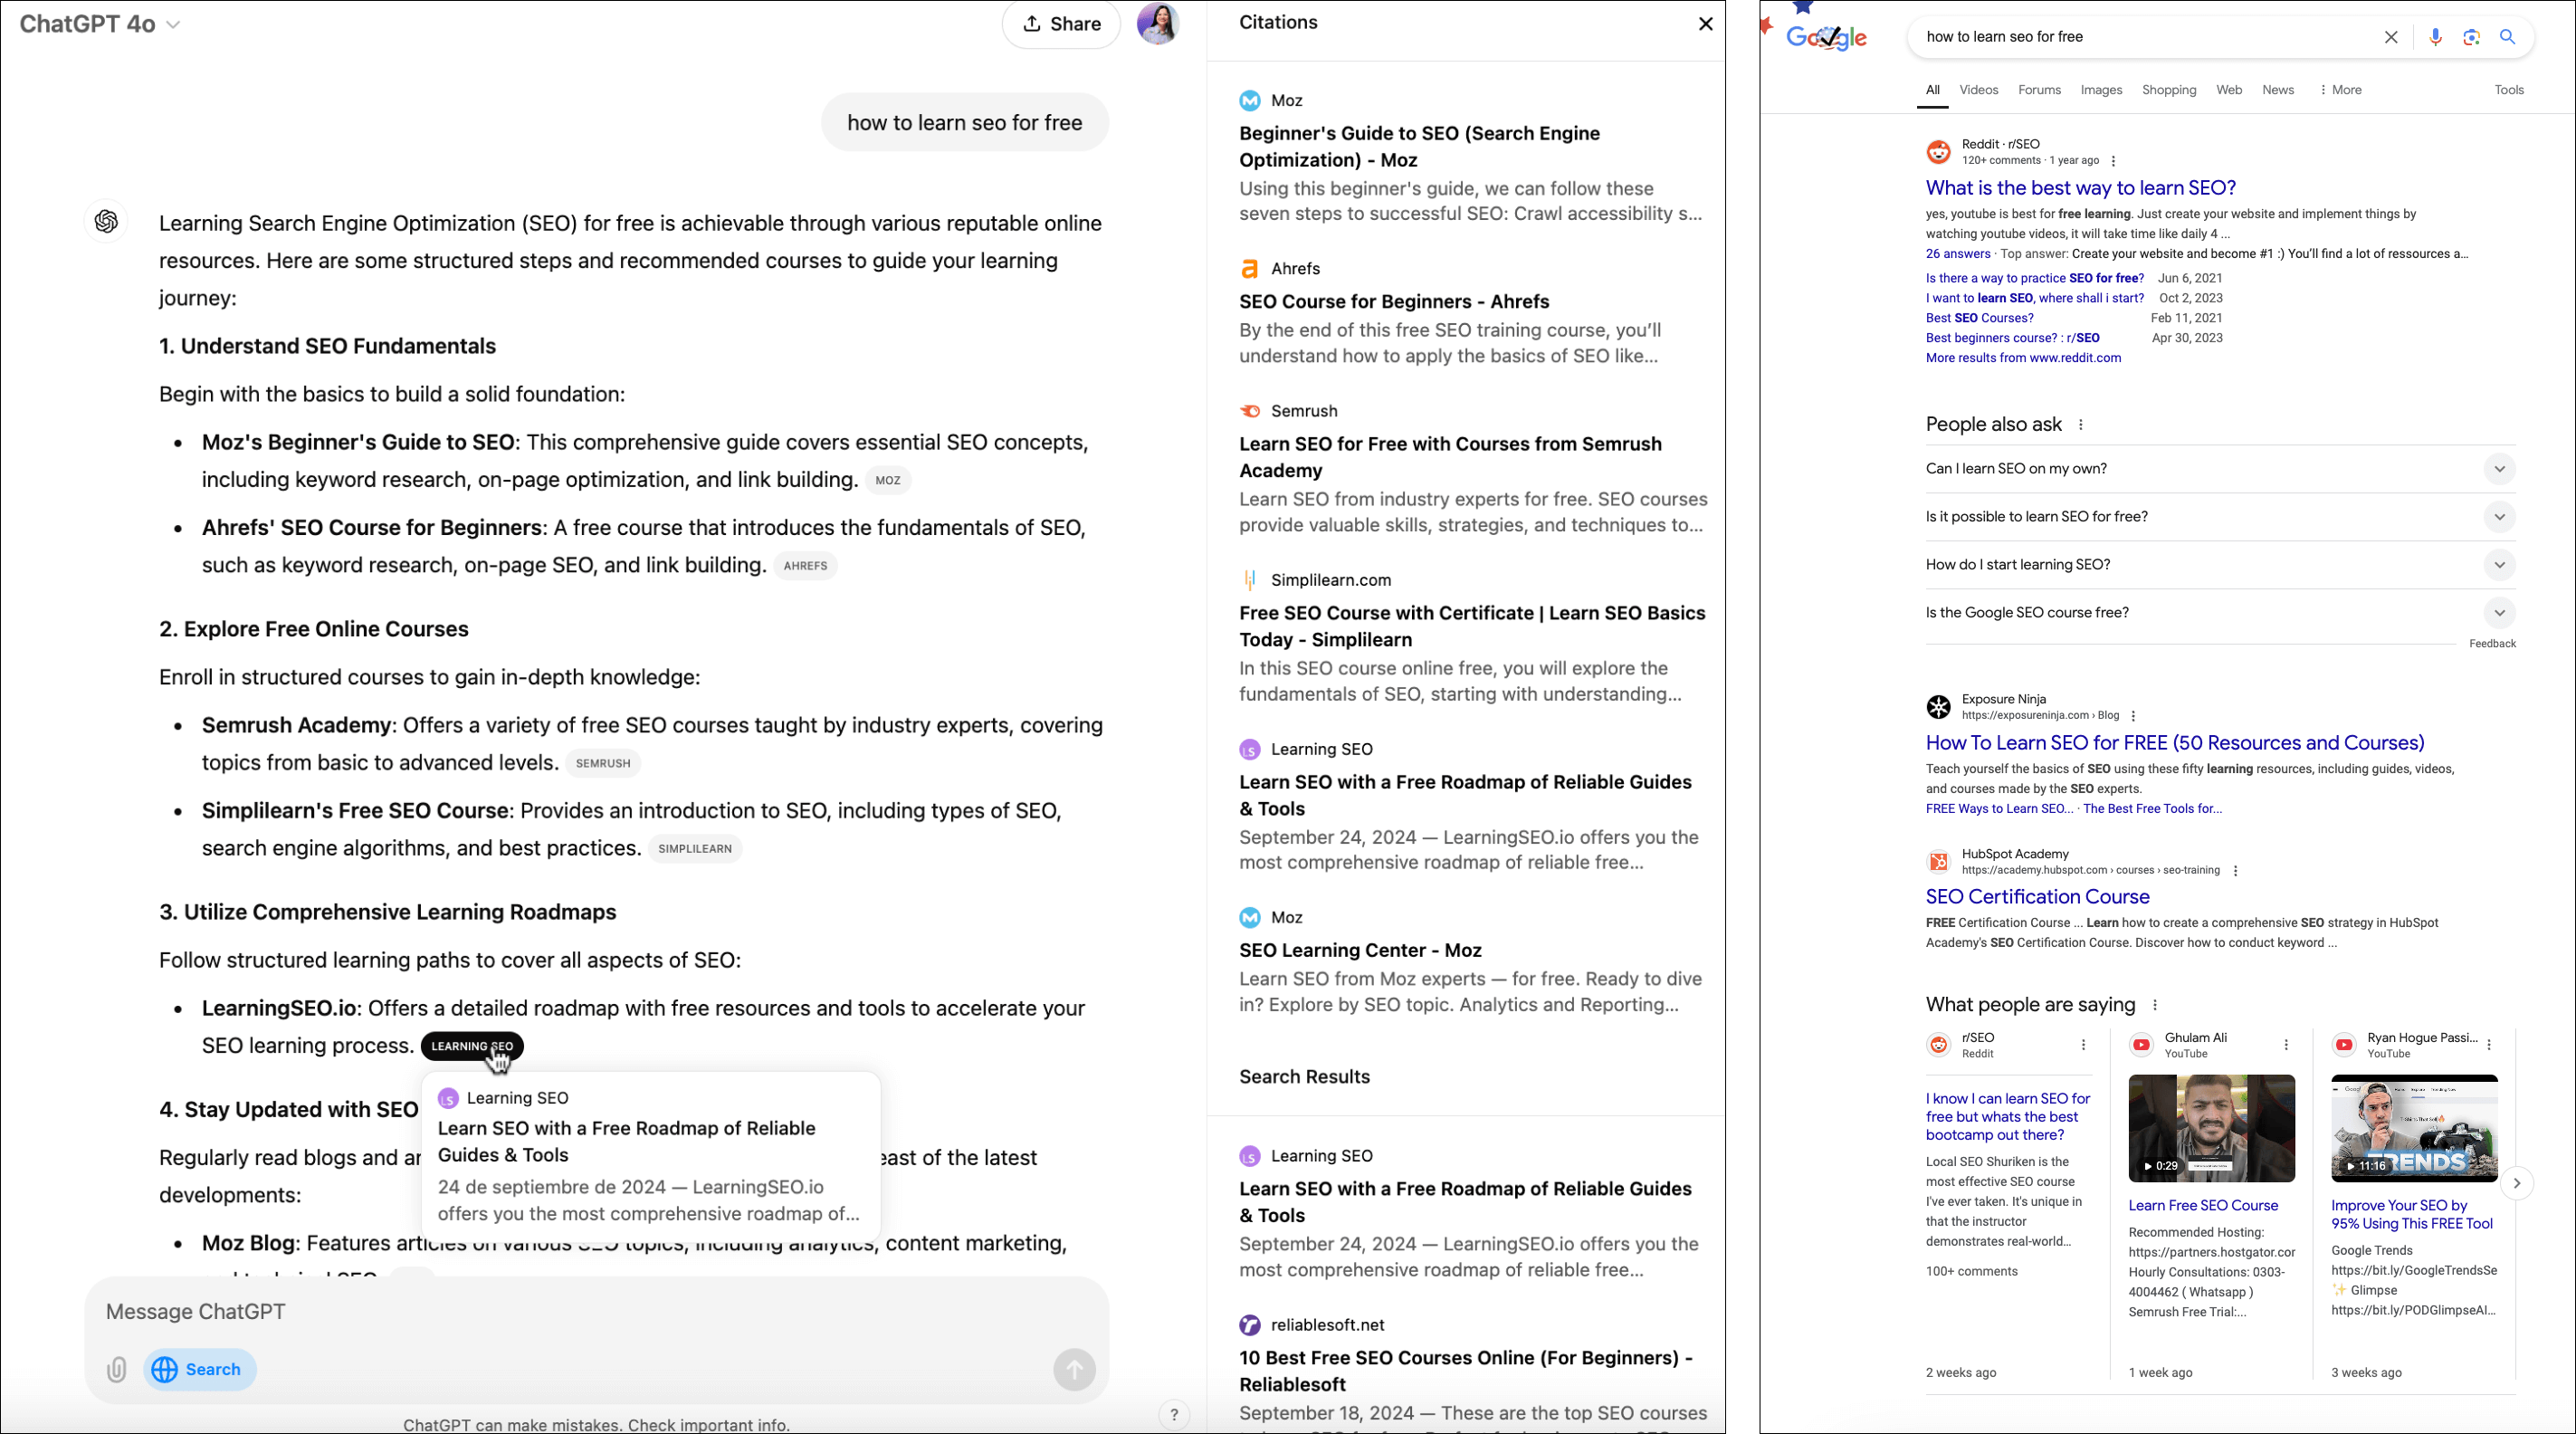This screenshot has height=1434, width=2576.
Task: Open People also ask options menu
Action: coord(2080,425)
